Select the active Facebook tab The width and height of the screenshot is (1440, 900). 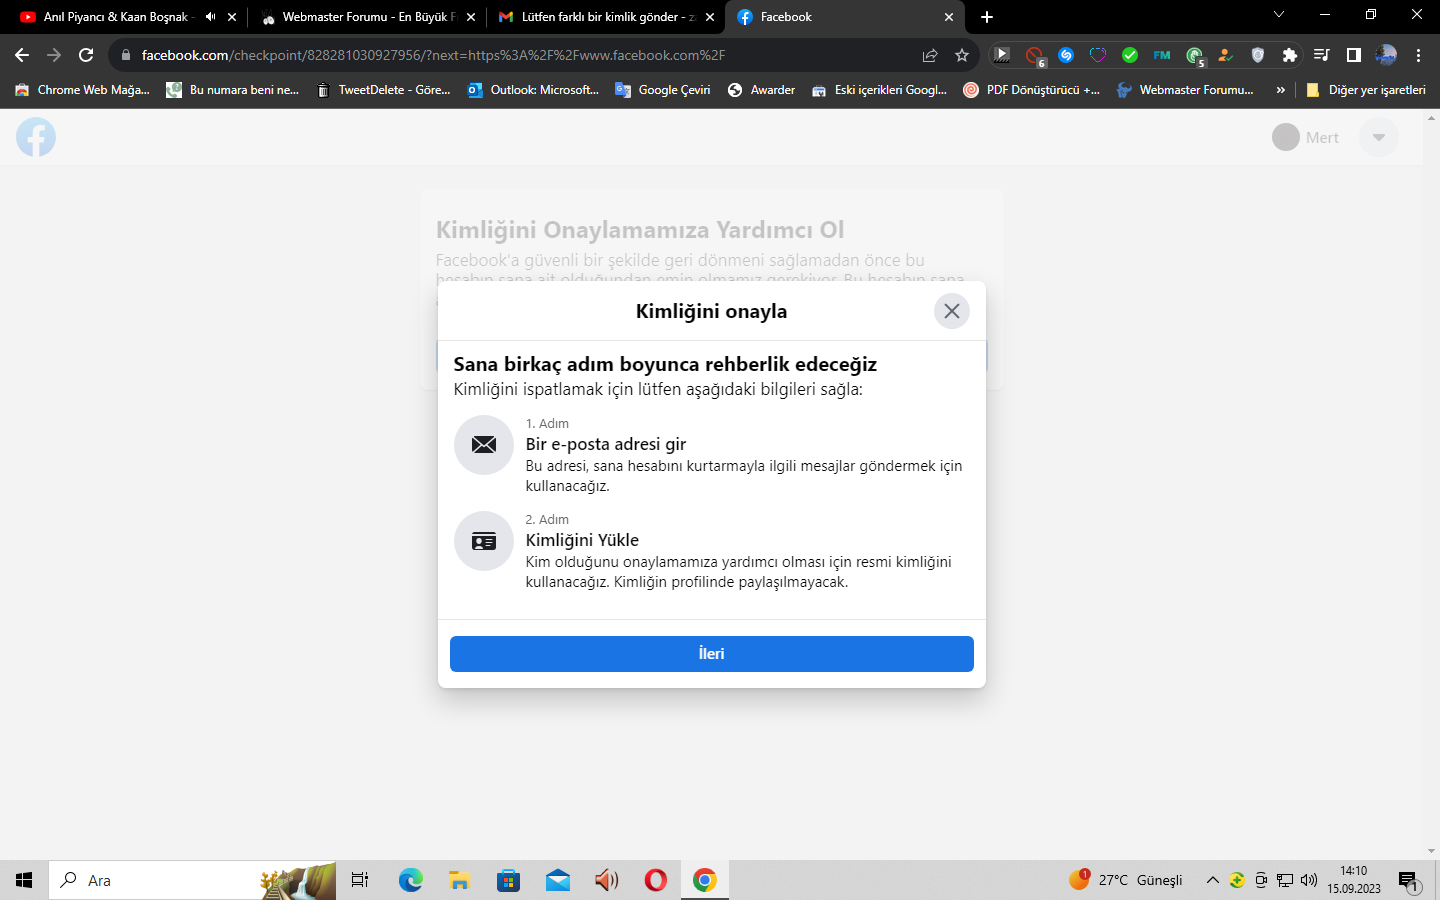click(846, 17)
